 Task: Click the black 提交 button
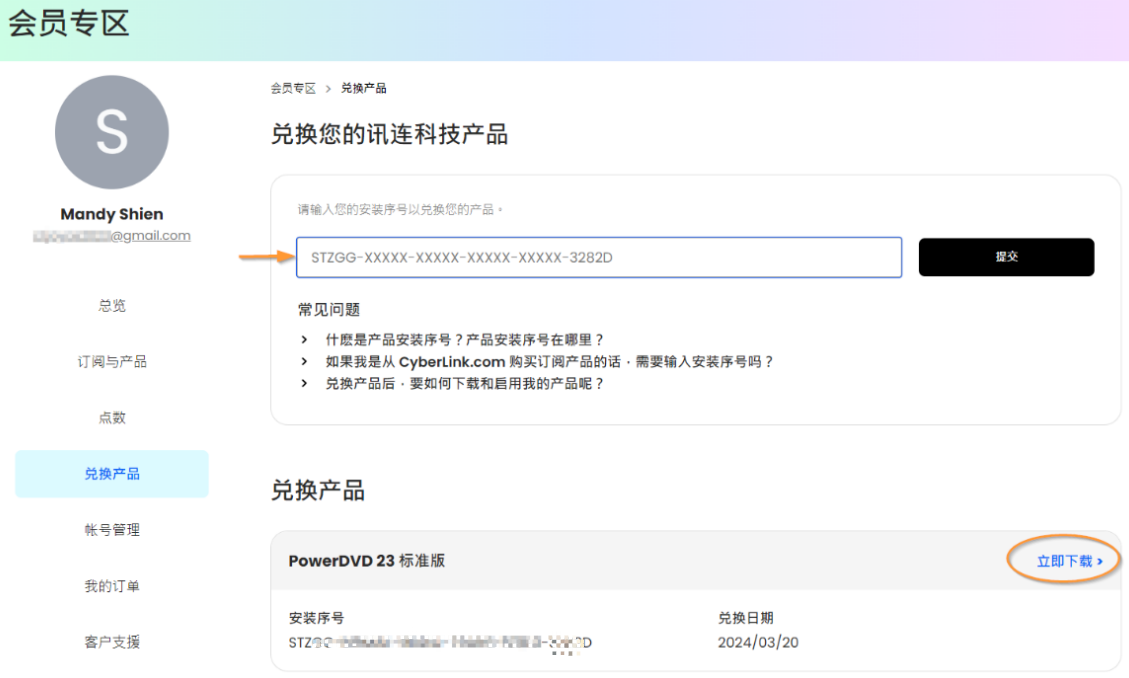[1007, 257]
